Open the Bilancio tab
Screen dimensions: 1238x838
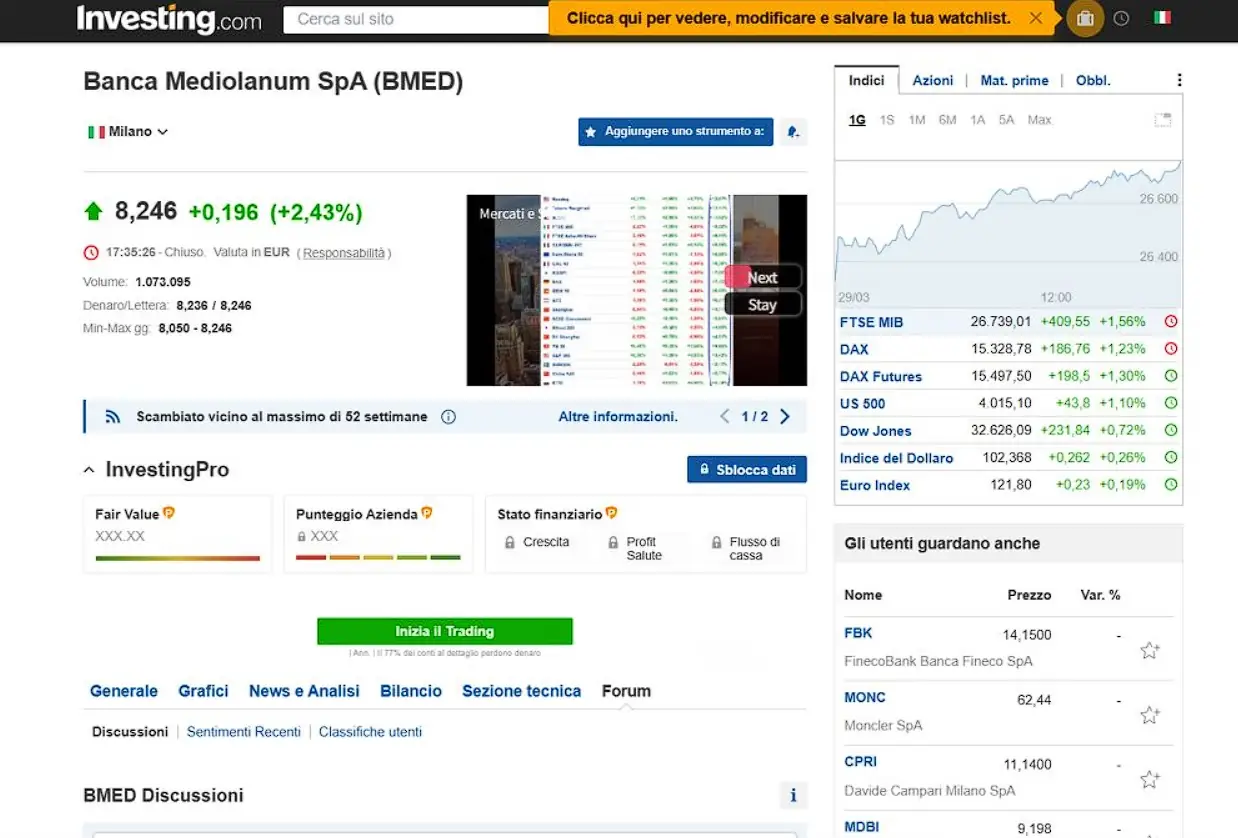click(x=411, y=691)
